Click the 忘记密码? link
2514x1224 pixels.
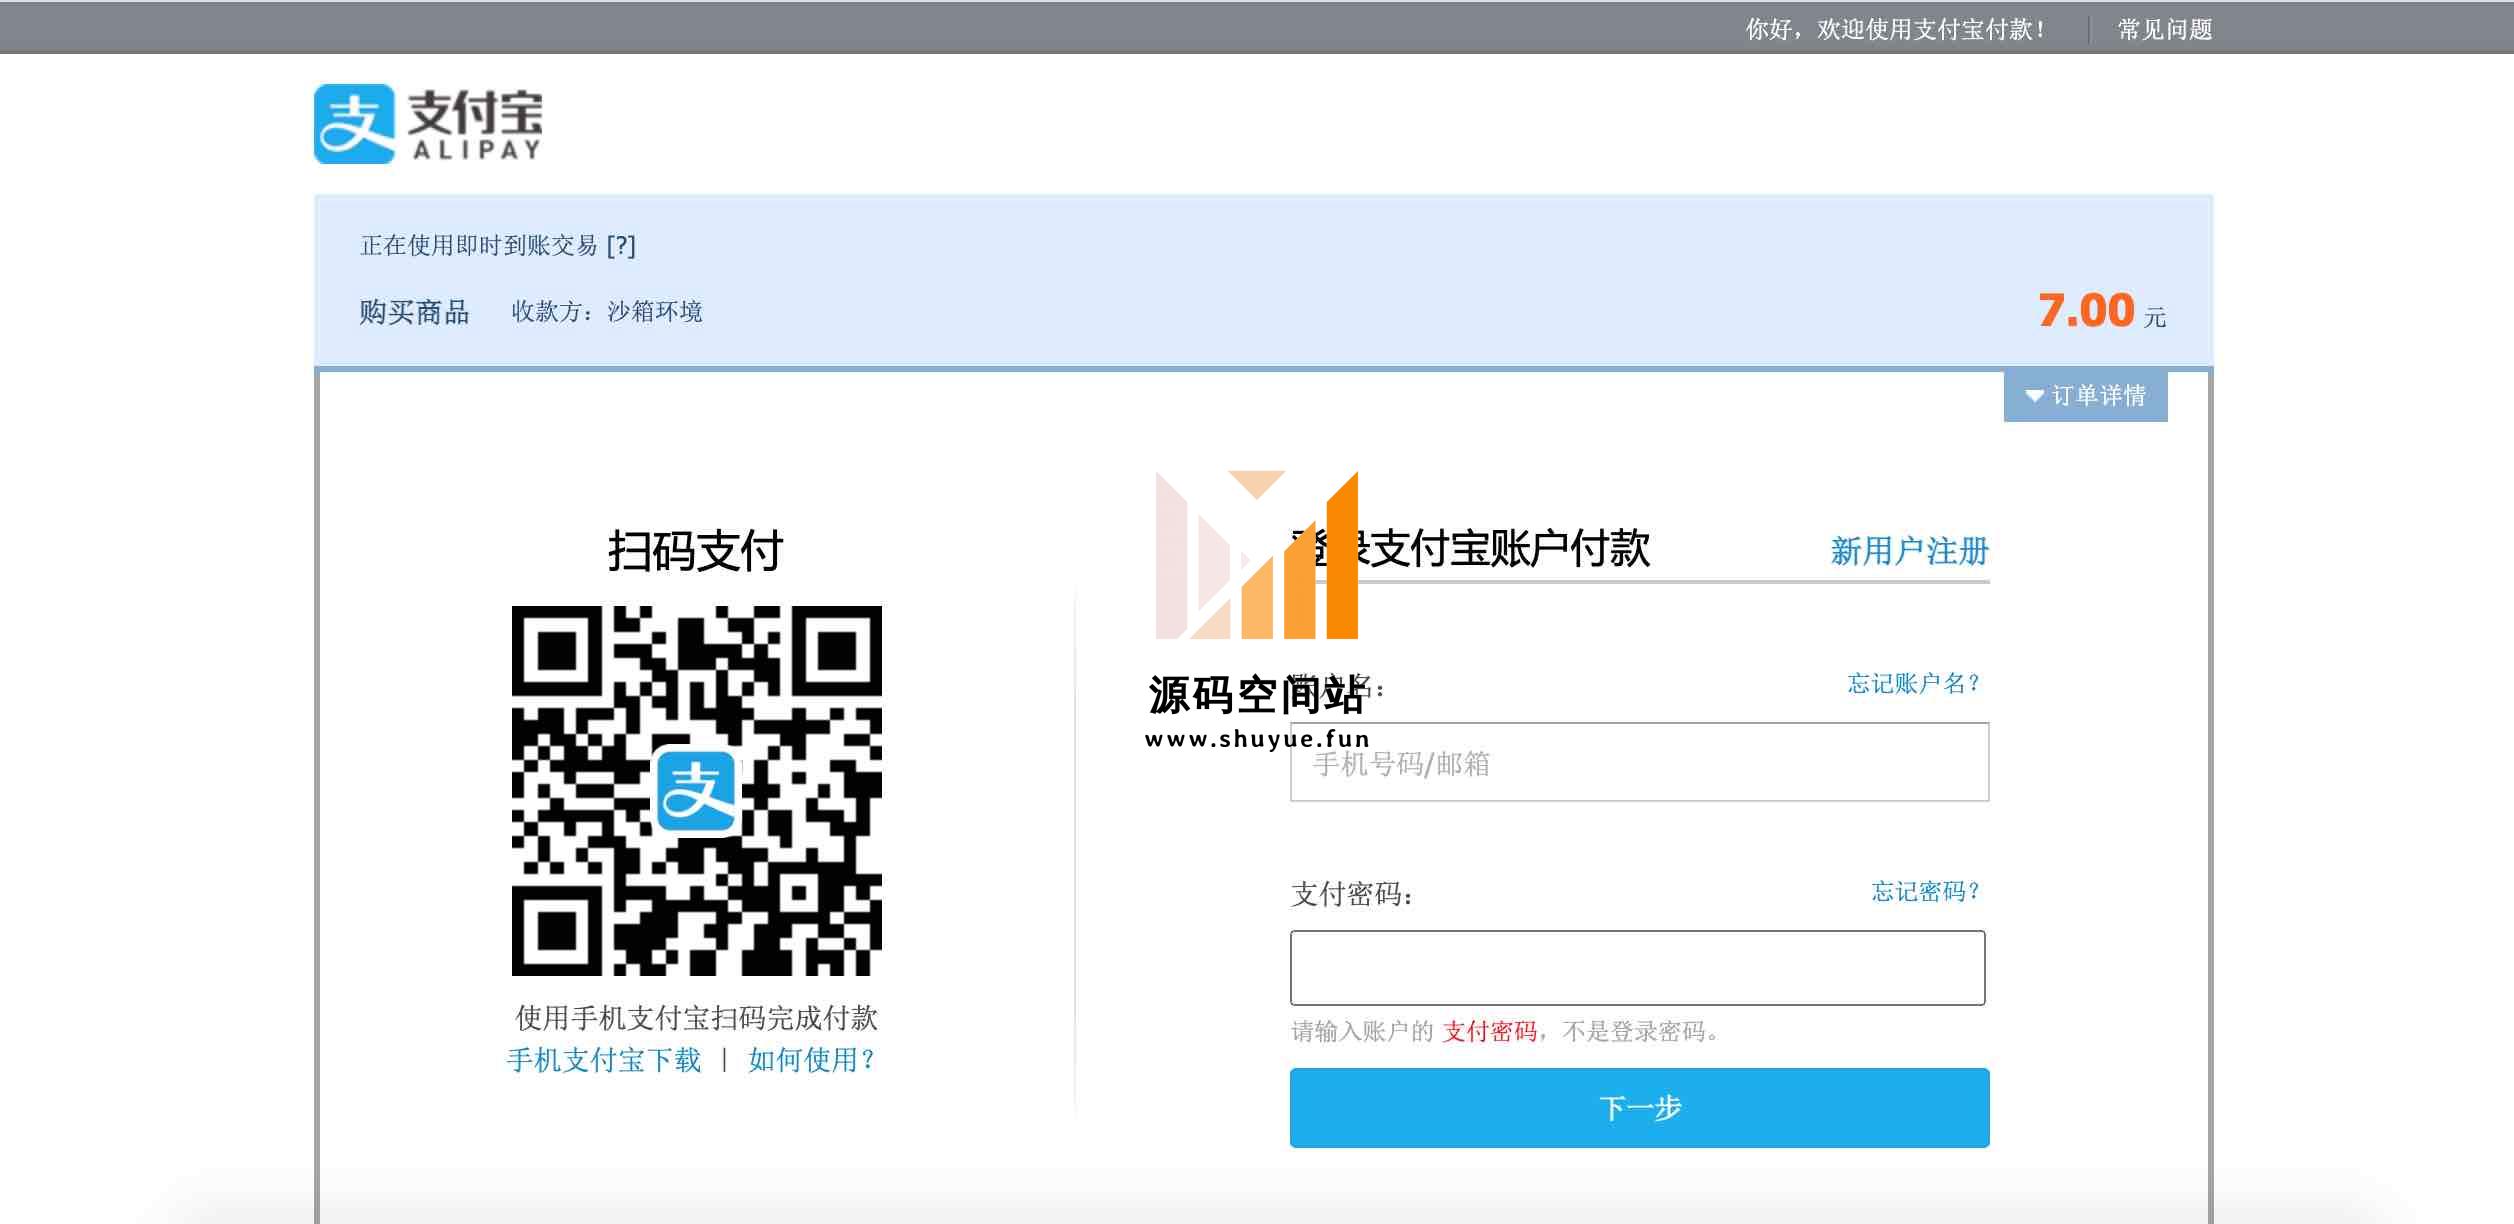point(1925,891)
